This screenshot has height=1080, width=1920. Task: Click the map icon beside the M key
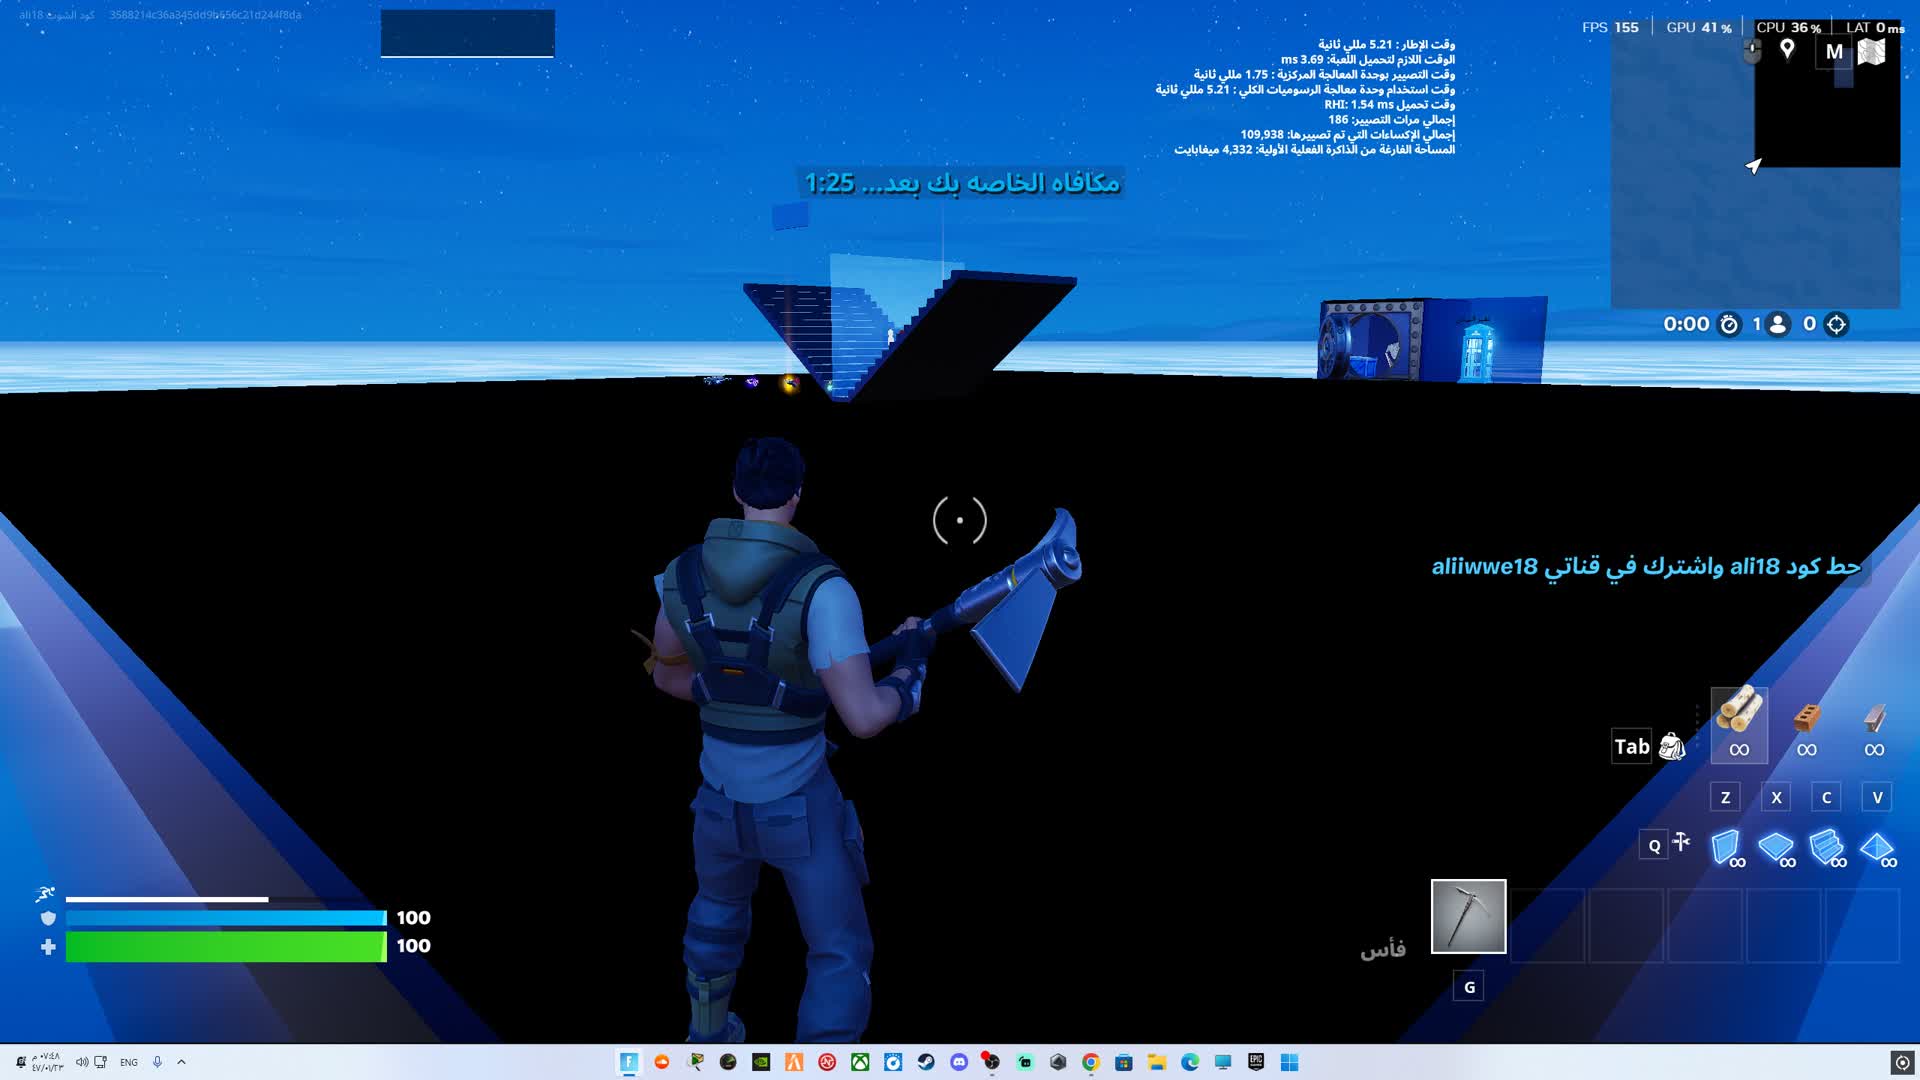[x=1872, y=52]
